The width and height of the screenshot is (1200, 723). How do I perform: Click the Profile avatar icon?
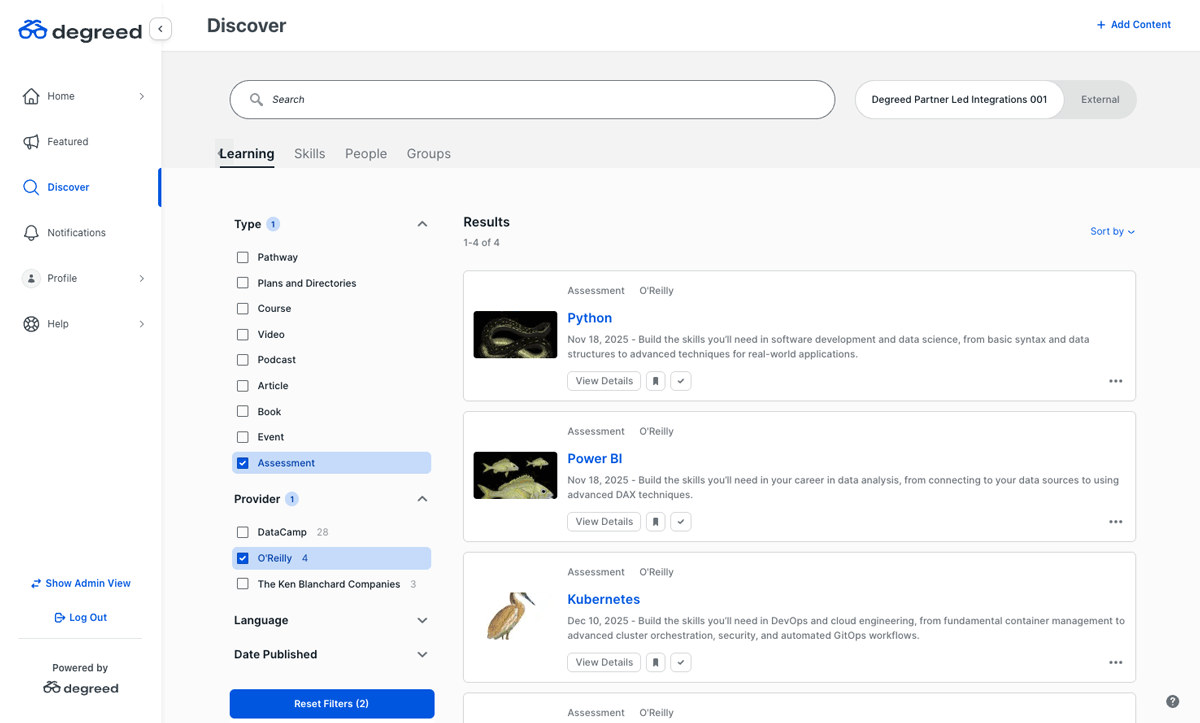click(x=31, y=278)
